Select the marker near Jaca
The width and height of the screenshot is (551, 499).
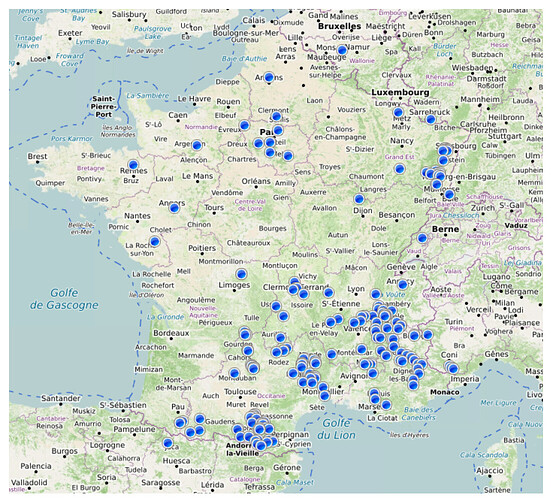coord(168,443)
